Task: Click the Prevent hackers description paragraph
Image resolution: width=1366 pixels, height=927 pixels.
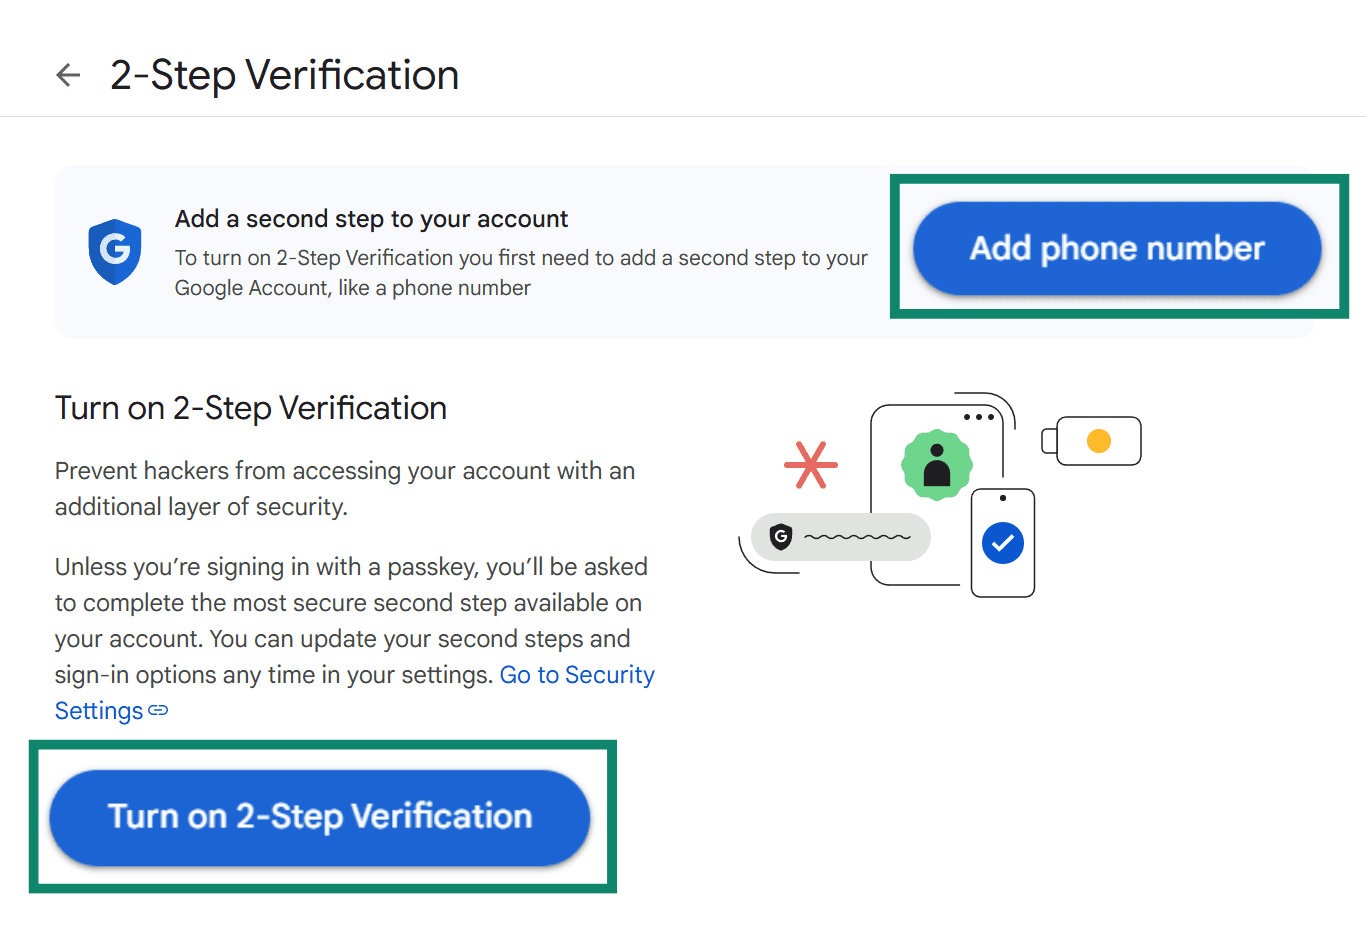Action: click(344, 488)
